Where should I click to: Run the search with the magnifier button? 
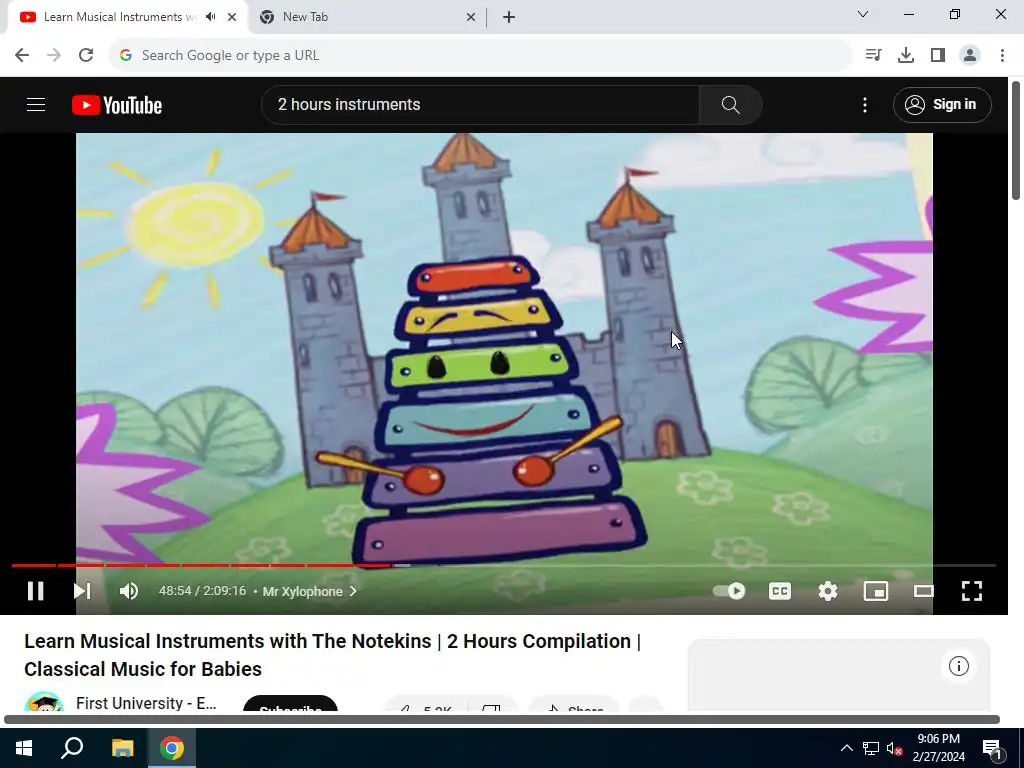coord(730,104)
